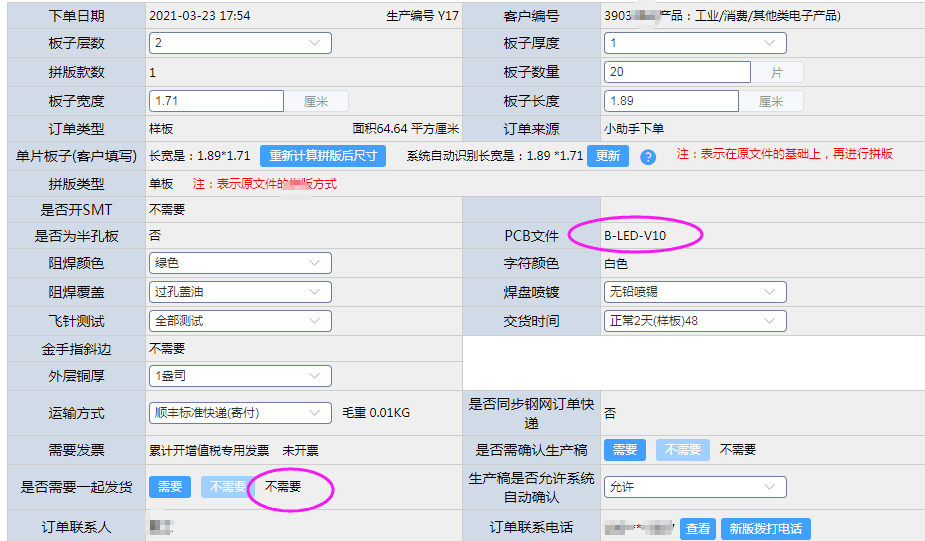
Task: Select 需要 for 是否需确认生产稿
Action: (x=625, y=450)
